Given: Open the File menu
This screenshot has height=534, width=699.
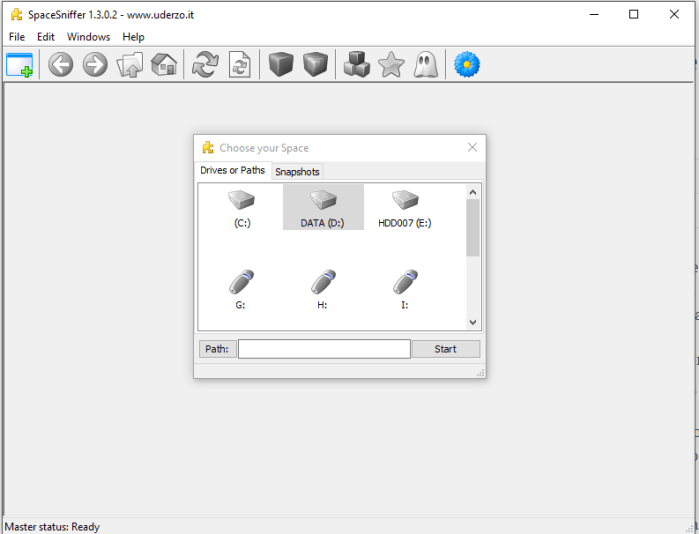Looking at the screenshot, I should pos(17,37).
